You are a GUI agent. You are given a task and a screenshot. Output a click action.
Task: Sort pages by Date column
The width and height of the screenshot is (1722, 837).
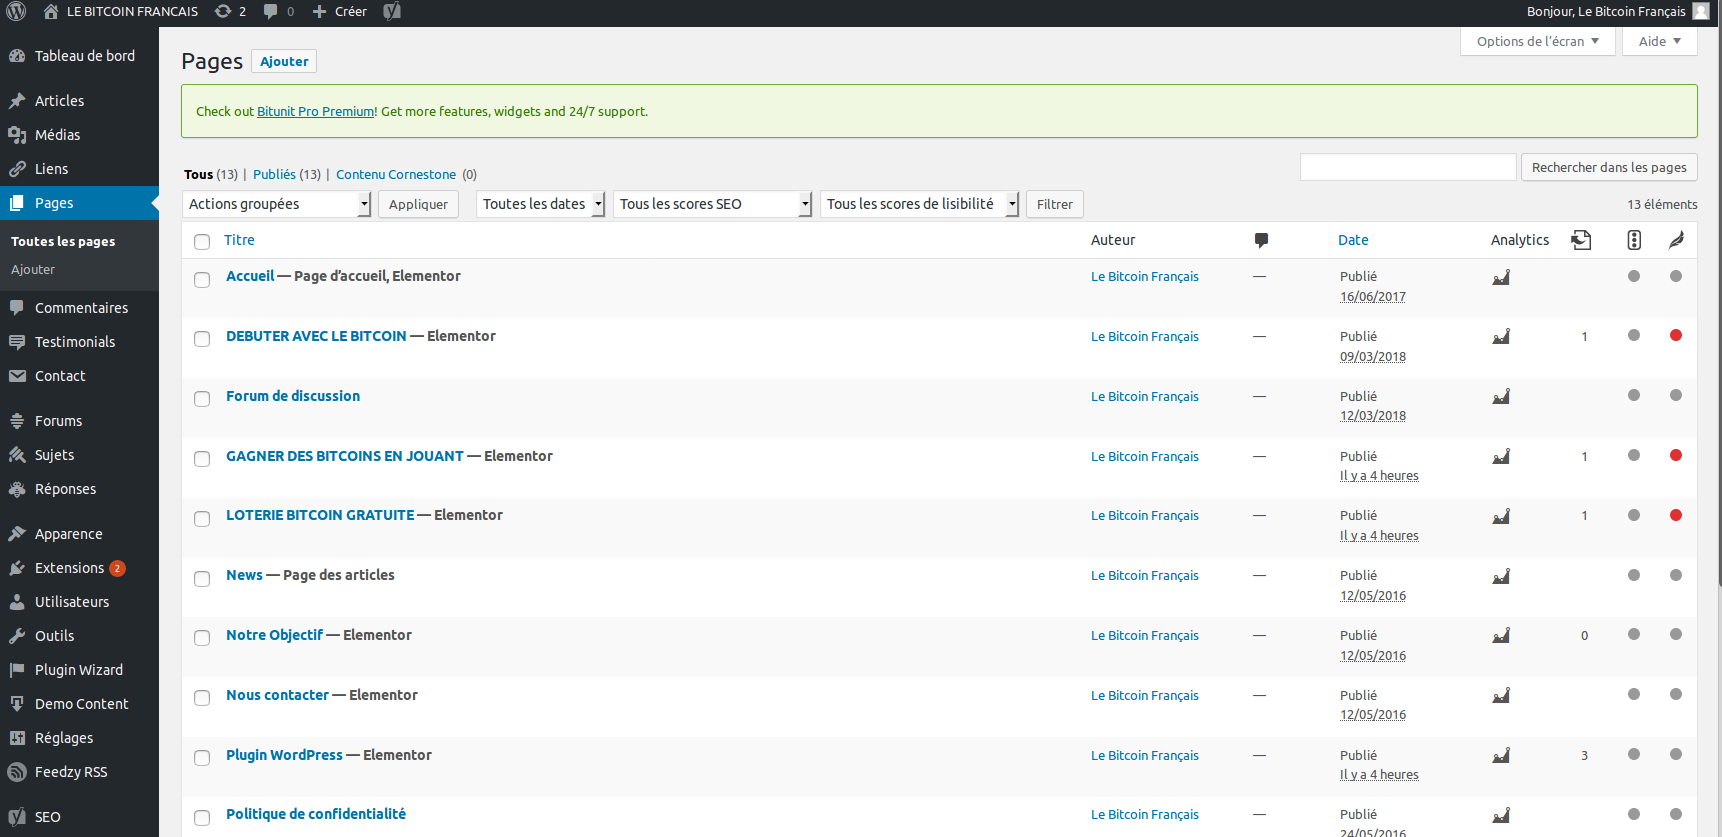point(1353,240)
